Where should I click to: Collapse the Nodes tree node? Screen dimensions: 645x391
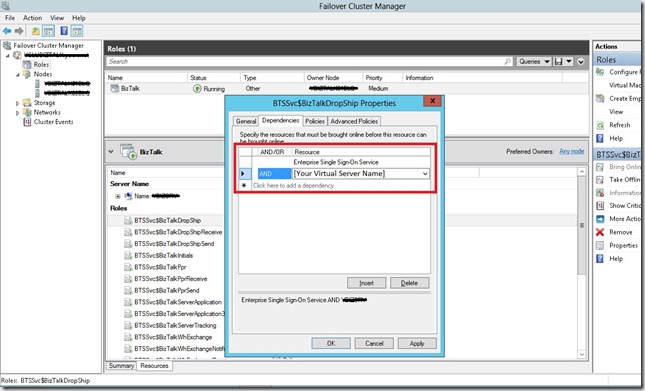click(x=17, y=74)
